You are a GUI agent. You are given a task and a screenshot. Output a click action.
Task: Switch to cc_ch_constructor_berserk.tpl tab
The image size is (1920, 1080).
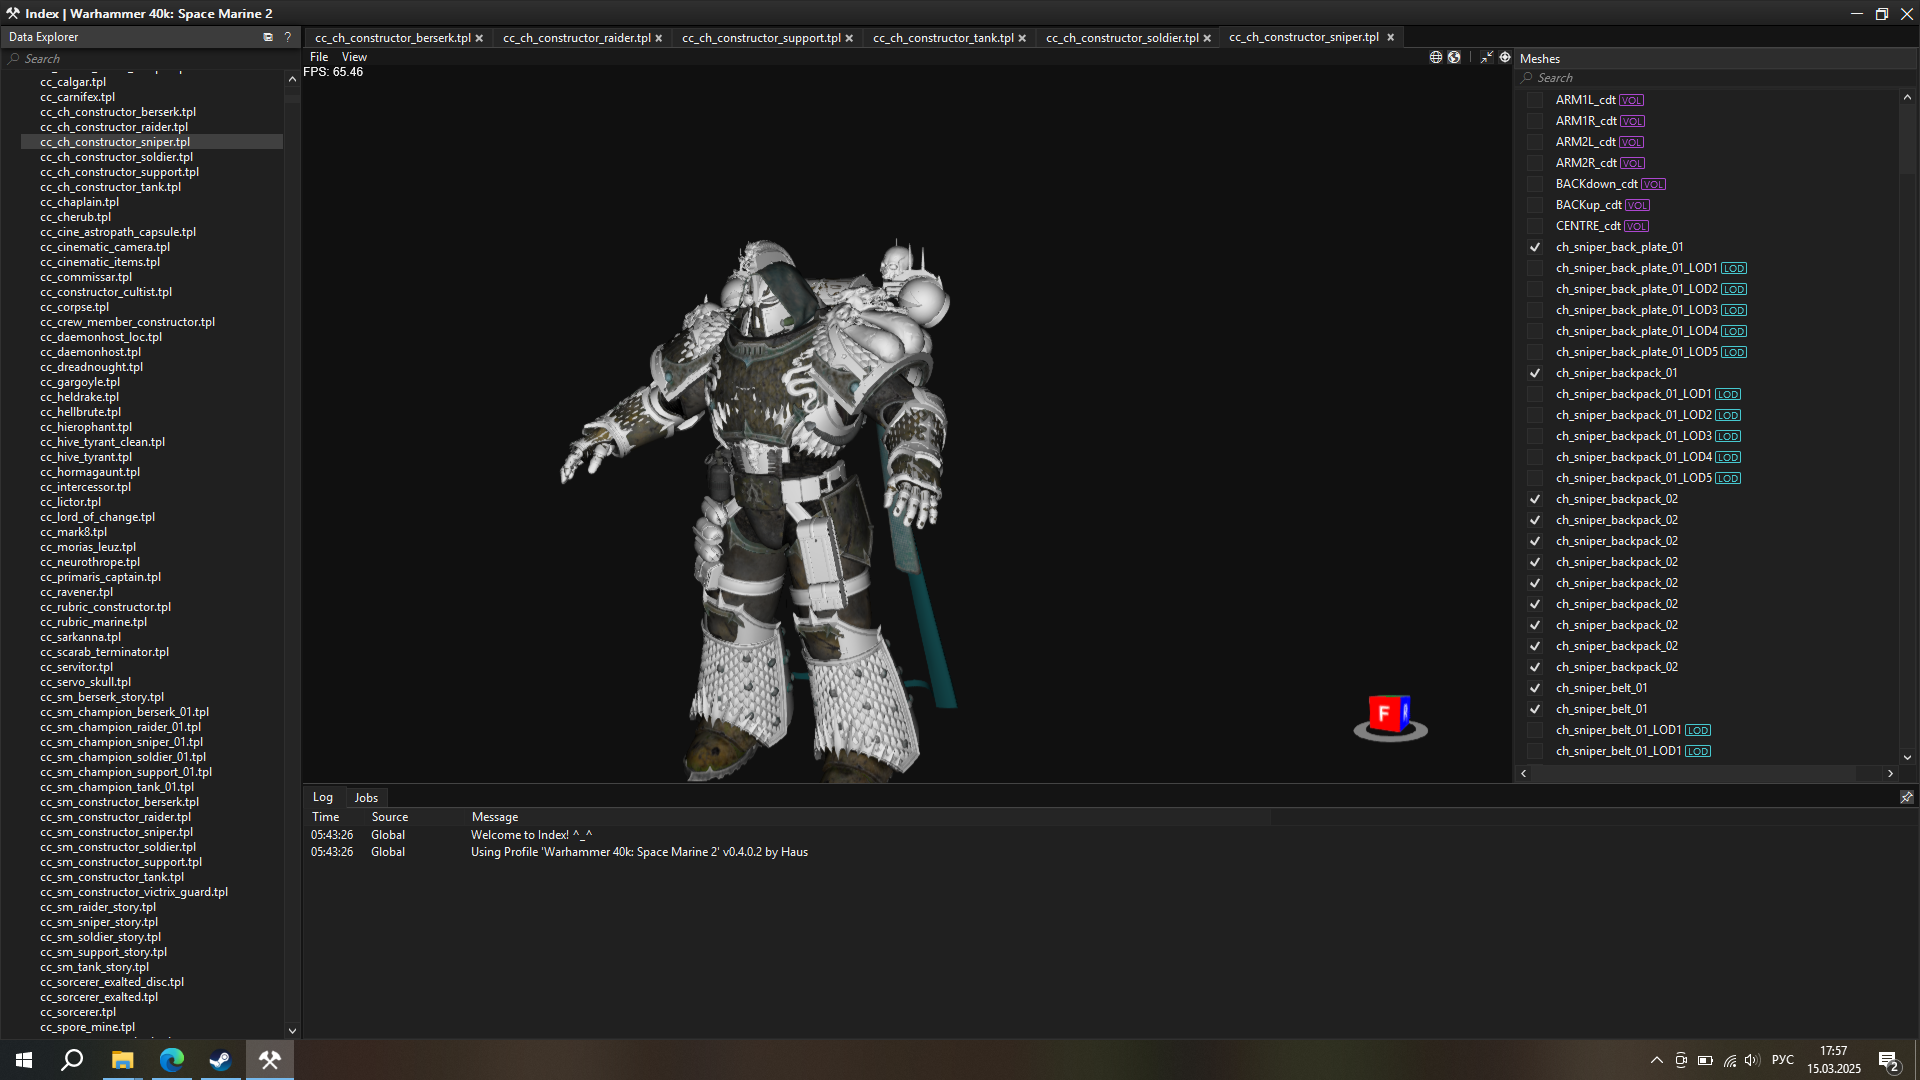(392, 38)
